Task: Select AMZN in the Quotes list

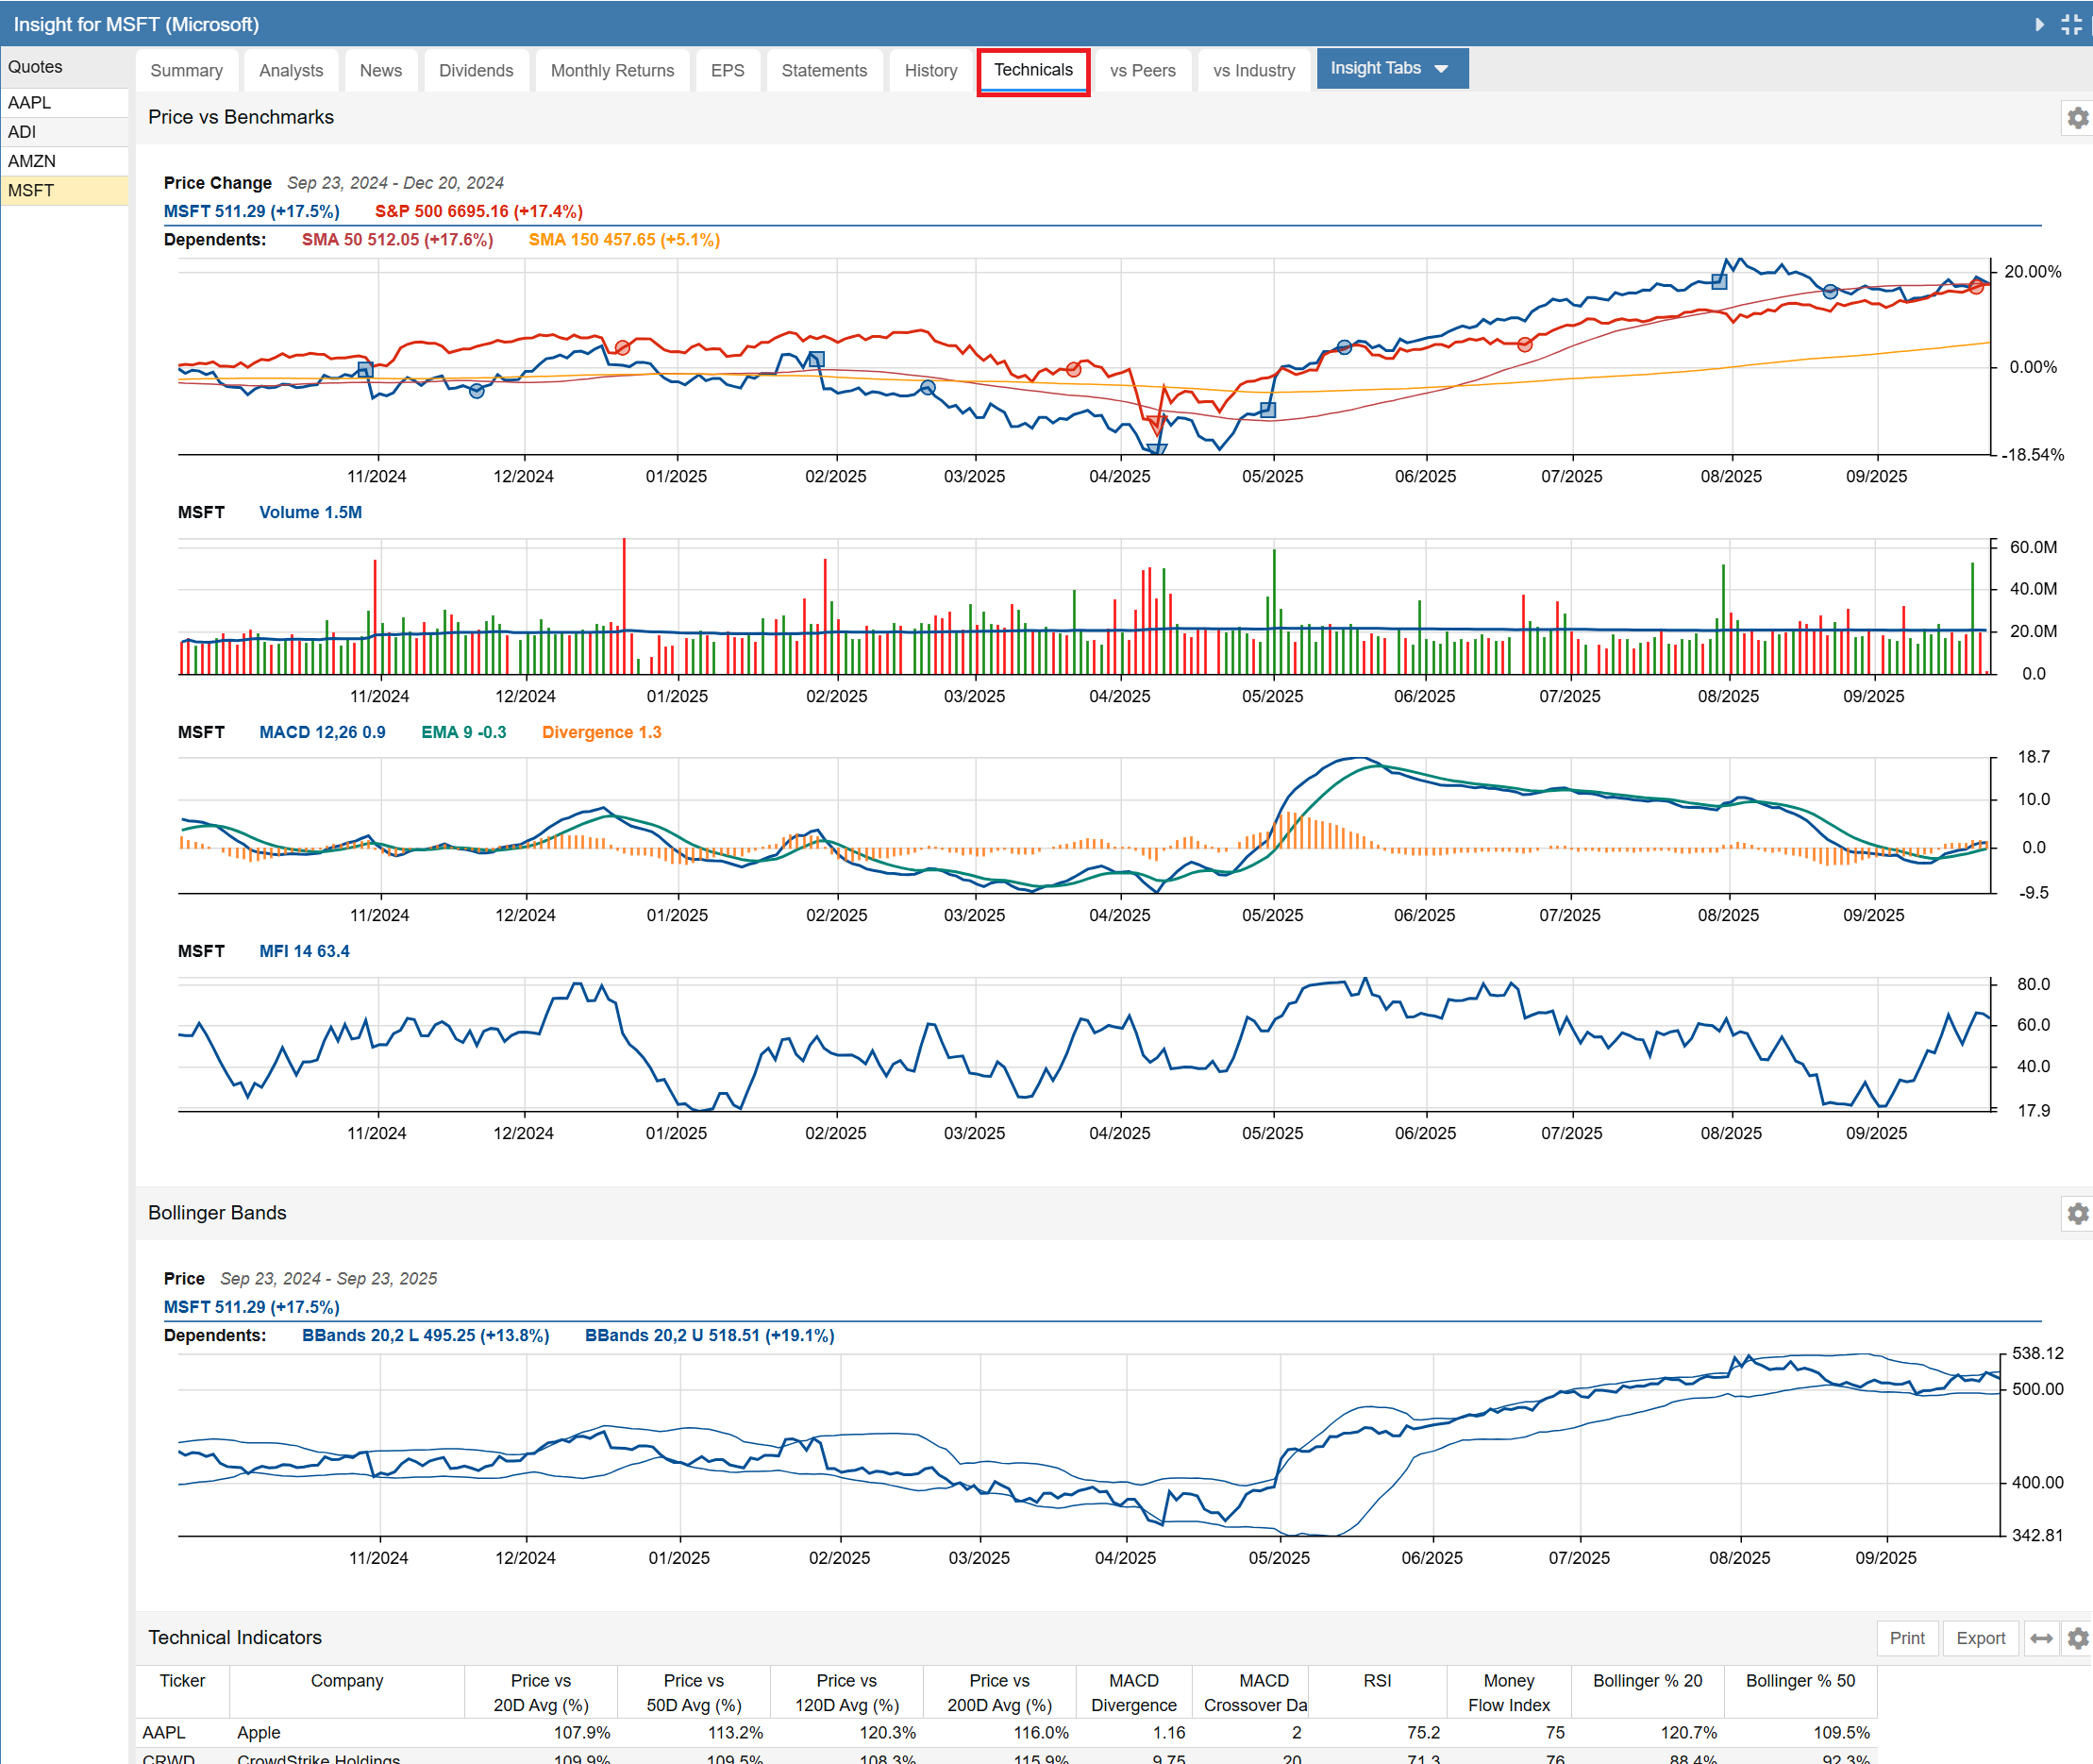Action: point(32,161)
